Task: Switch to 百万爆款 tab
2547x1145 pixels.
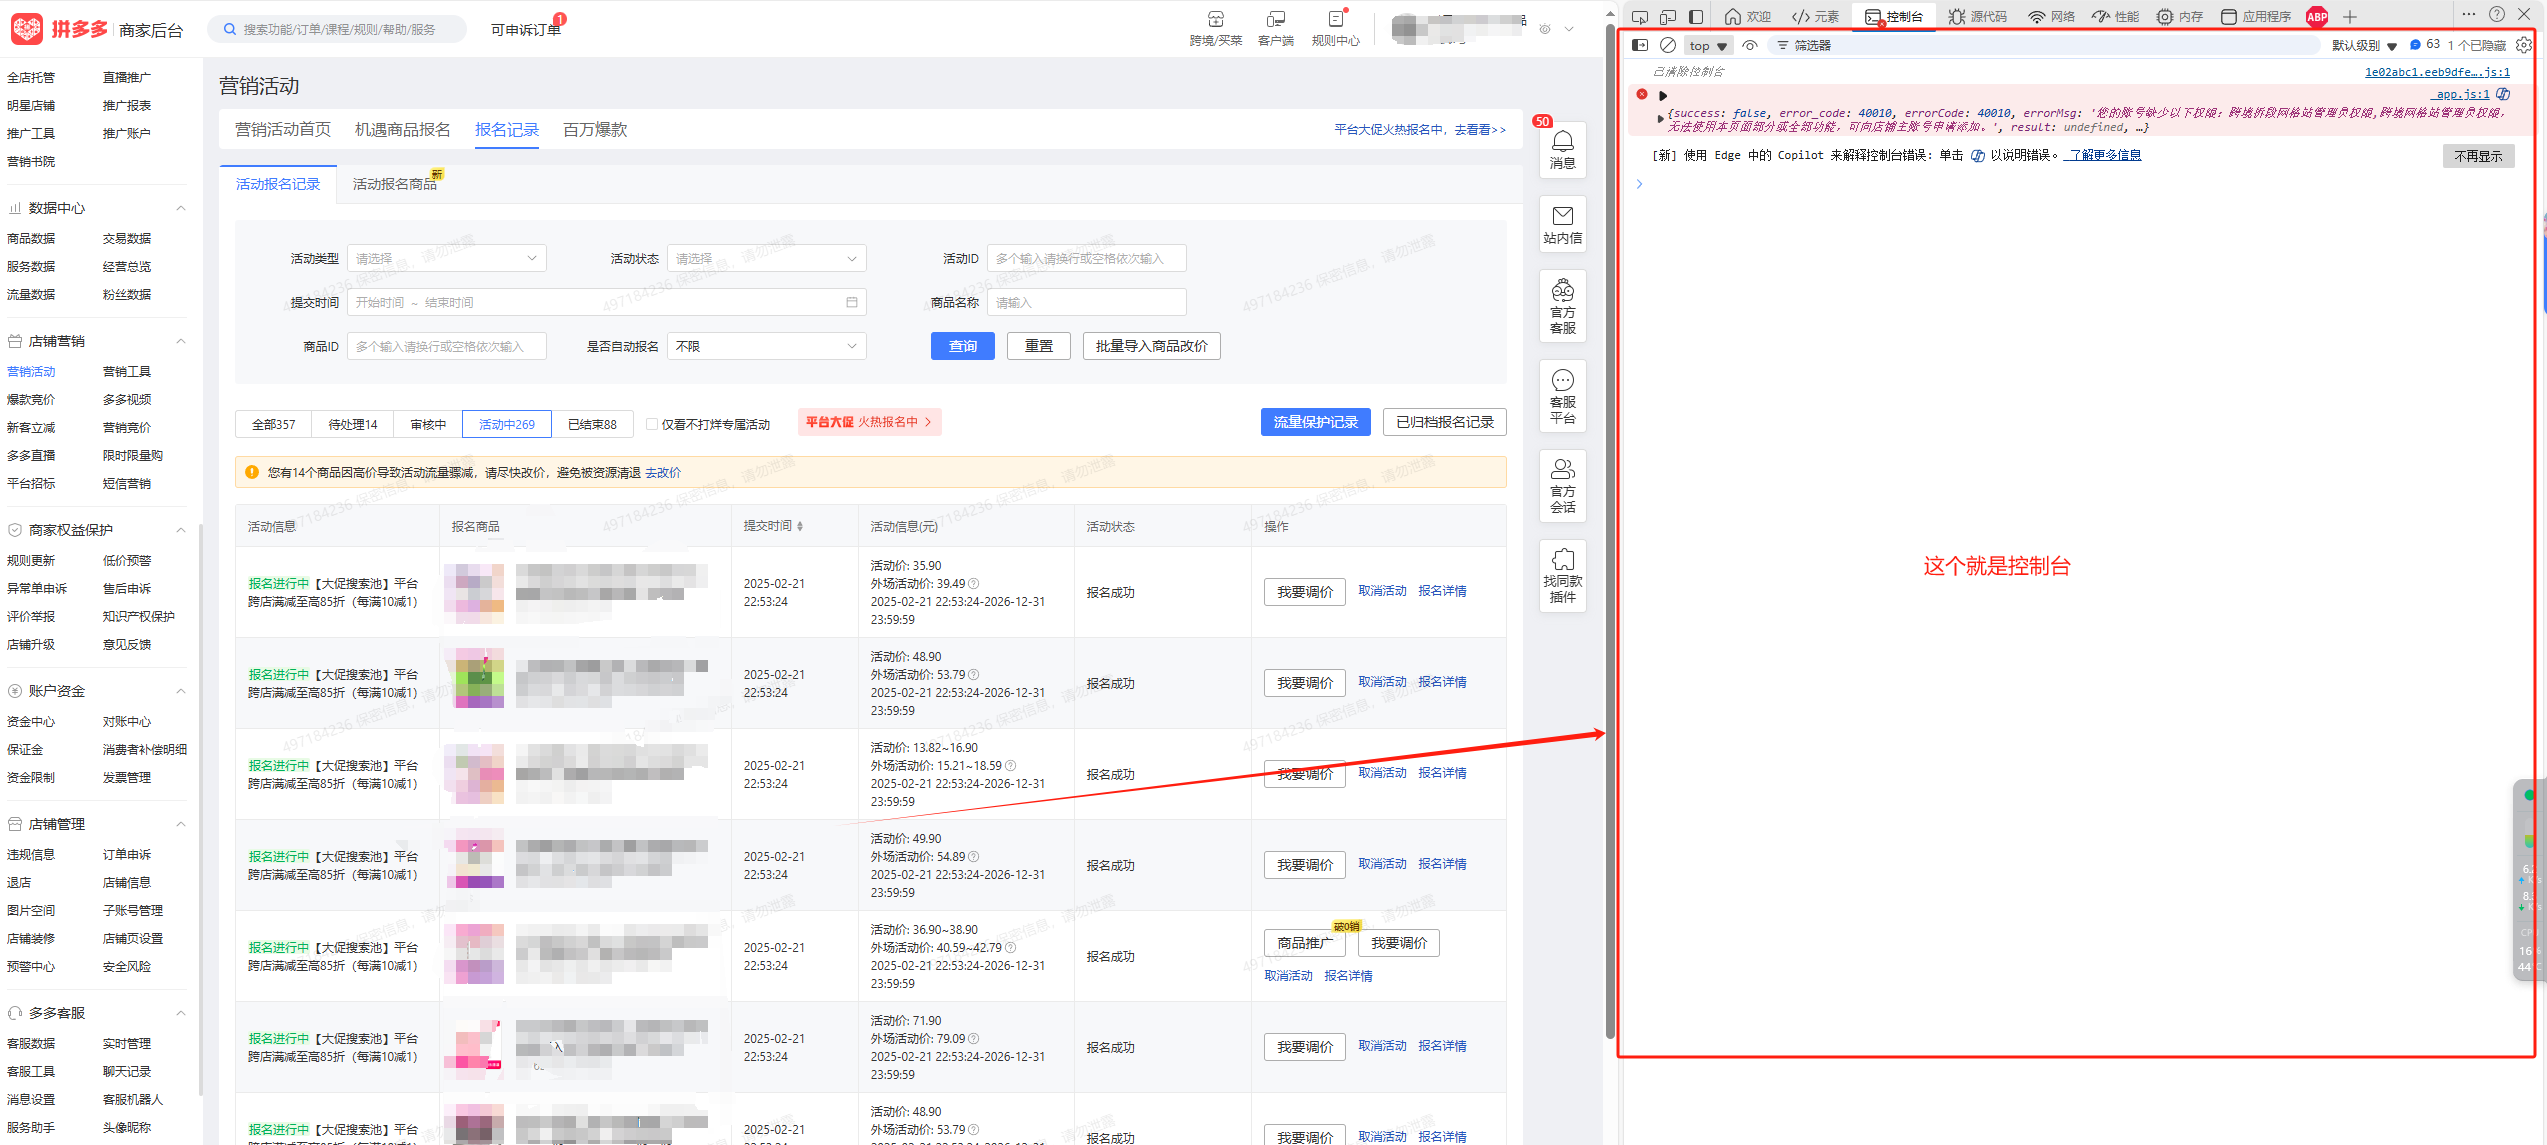Action: click(595, 130)
